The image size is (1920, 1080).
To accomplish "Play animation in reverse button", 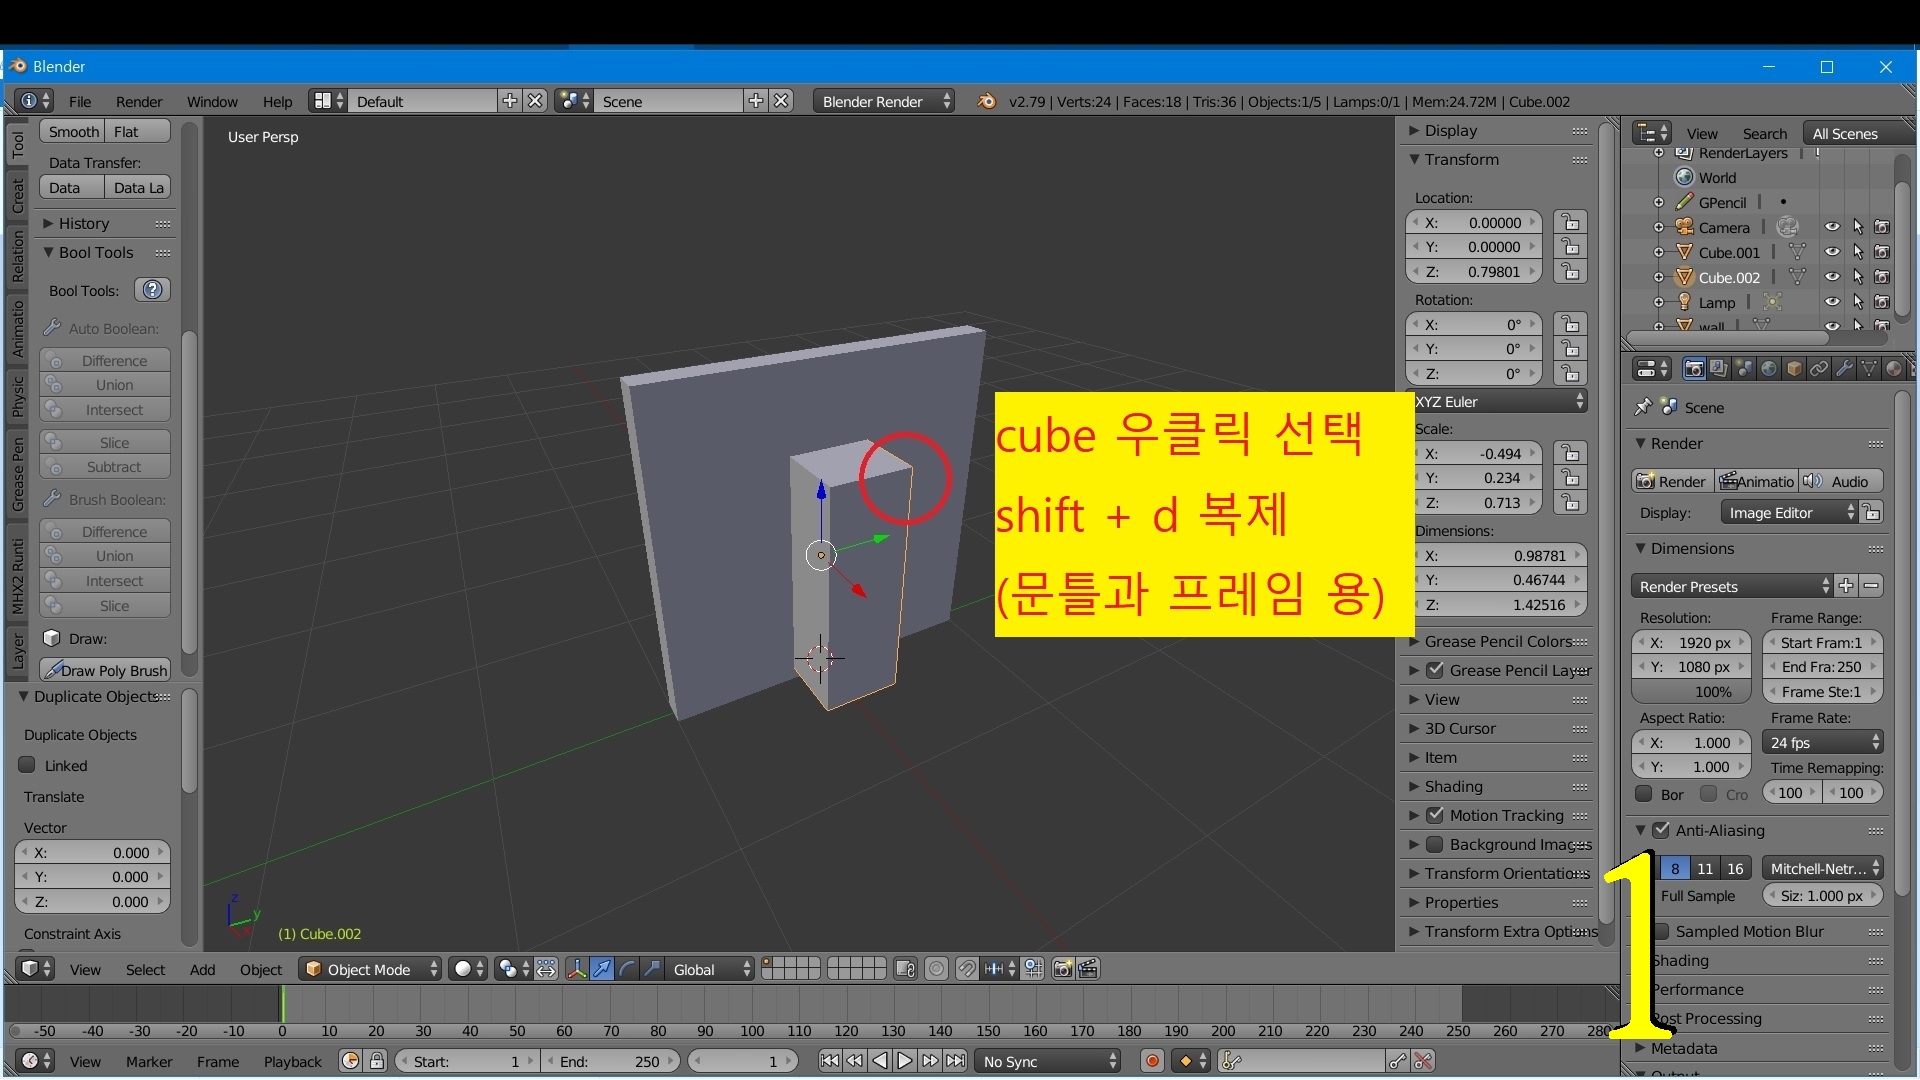I will (880, 1061).
